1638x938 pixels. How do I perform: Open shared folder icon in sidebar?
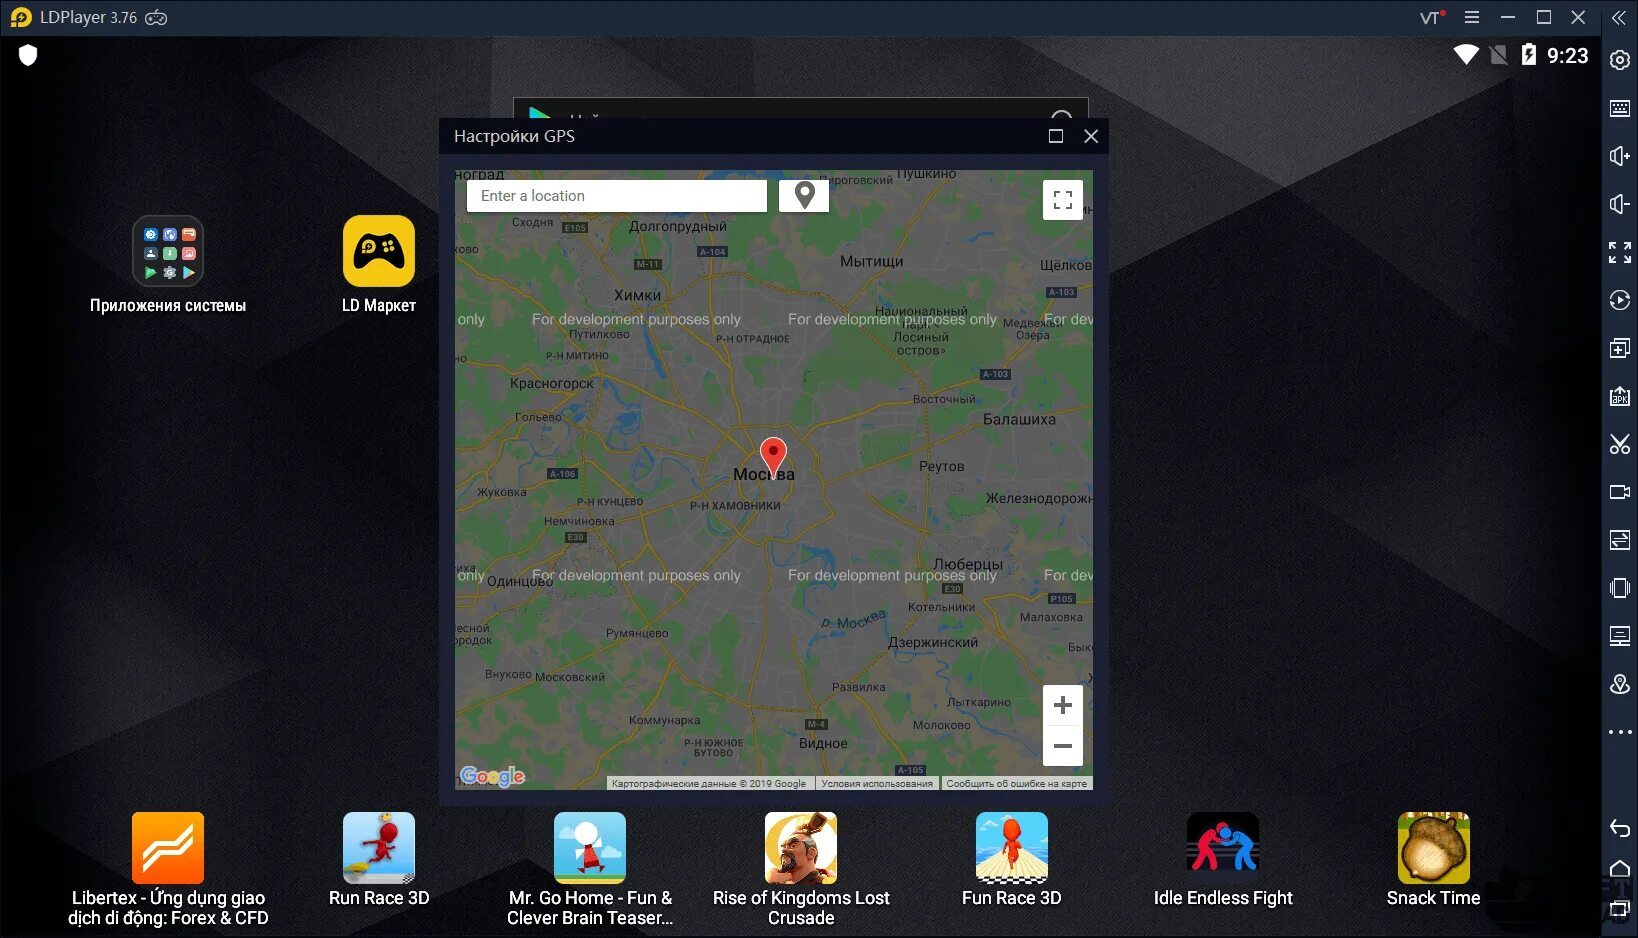(1620, 540)
